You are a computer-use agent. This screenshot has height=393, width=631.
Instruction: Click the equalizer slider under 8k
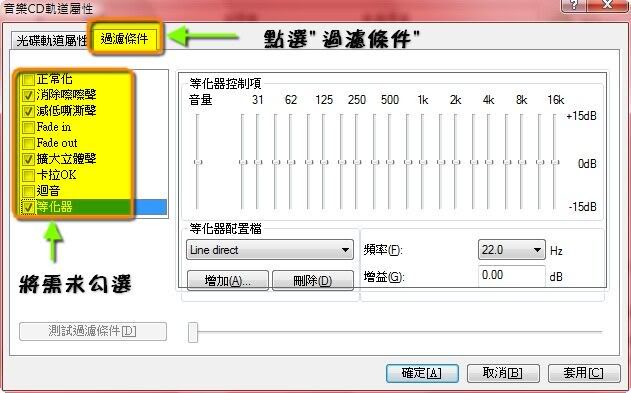click(522, 162)
